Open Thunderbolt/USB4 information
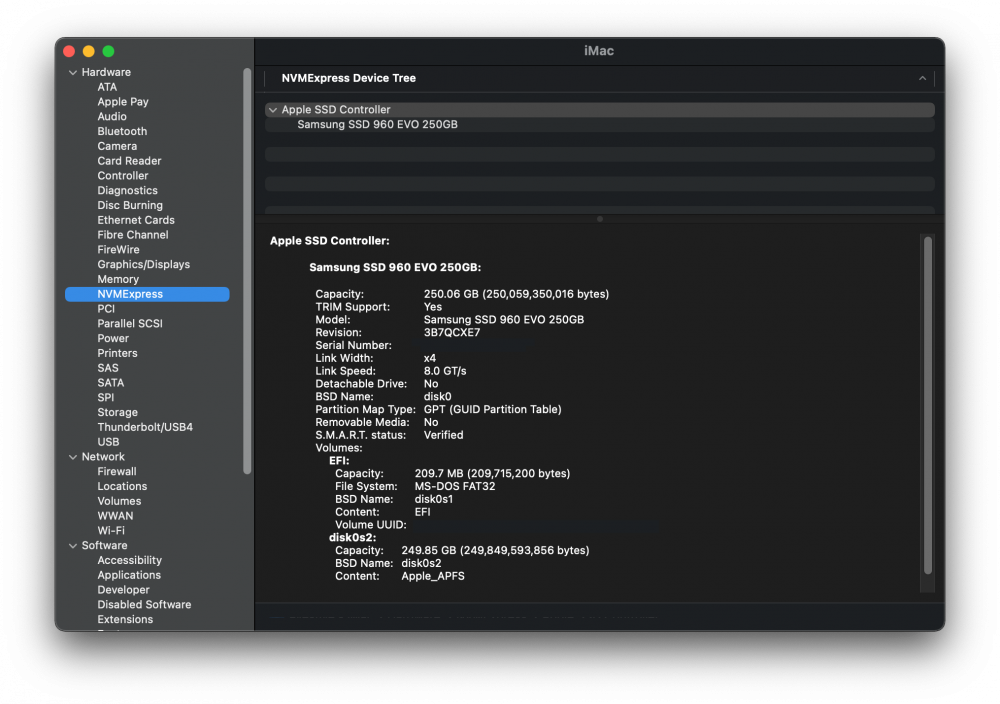This screenshot has height=704, width=1000. coord(145,427)
